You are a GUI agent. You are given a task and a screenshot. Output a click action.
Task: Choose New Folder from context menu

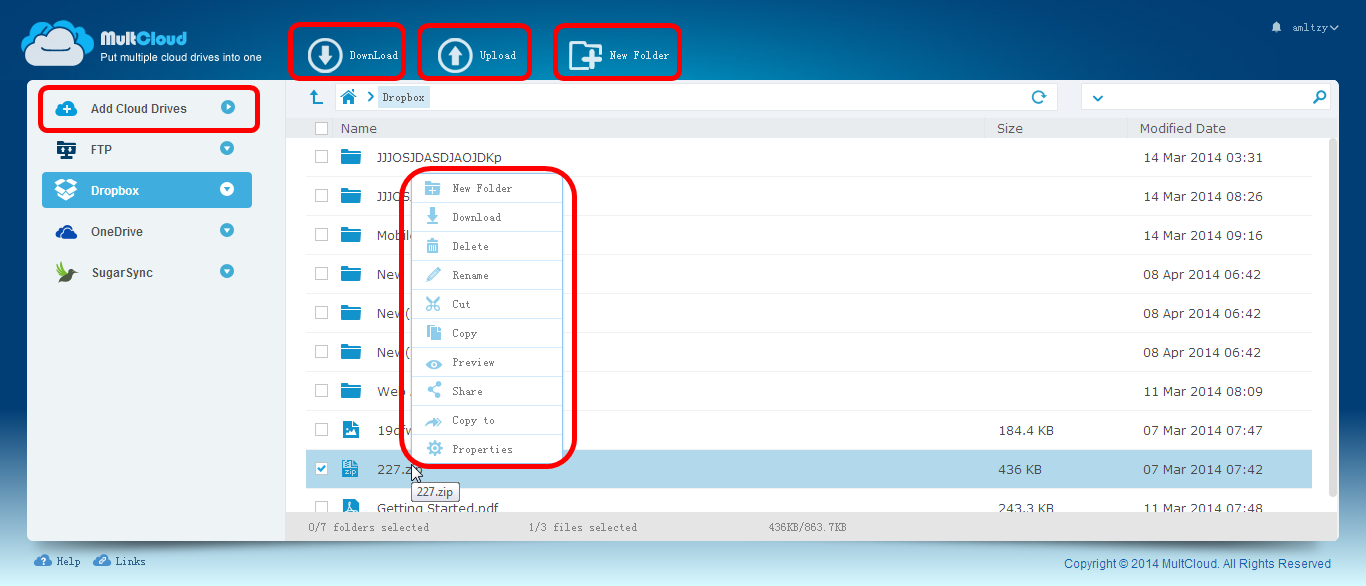tap(487, 188)
